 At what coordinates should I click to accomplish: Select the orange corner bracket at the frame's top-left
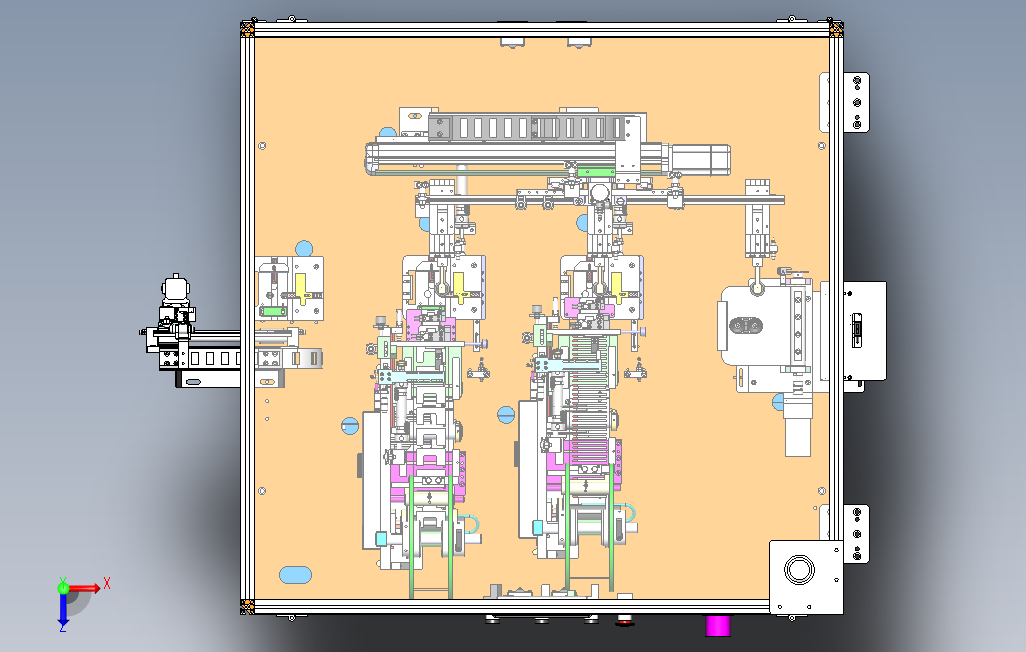[x=247, y=29]
